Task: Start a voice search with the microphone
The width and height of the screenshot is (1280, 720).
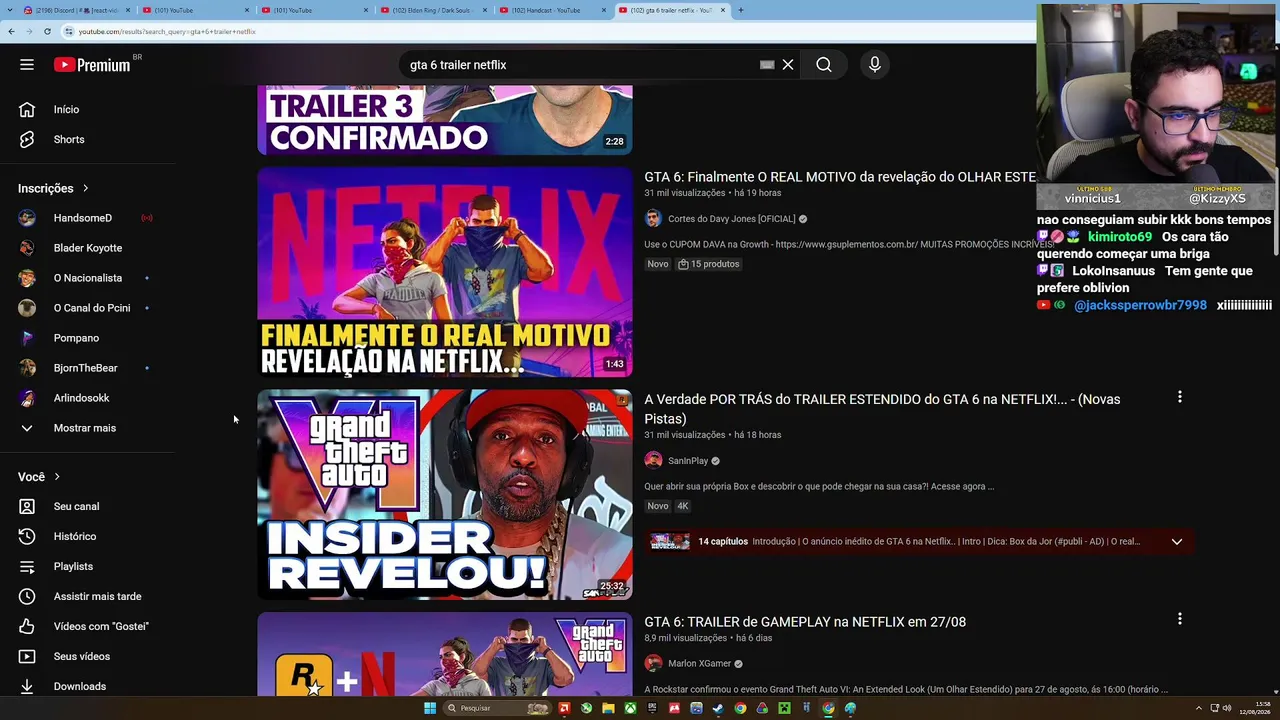Action: pos(875,65)
